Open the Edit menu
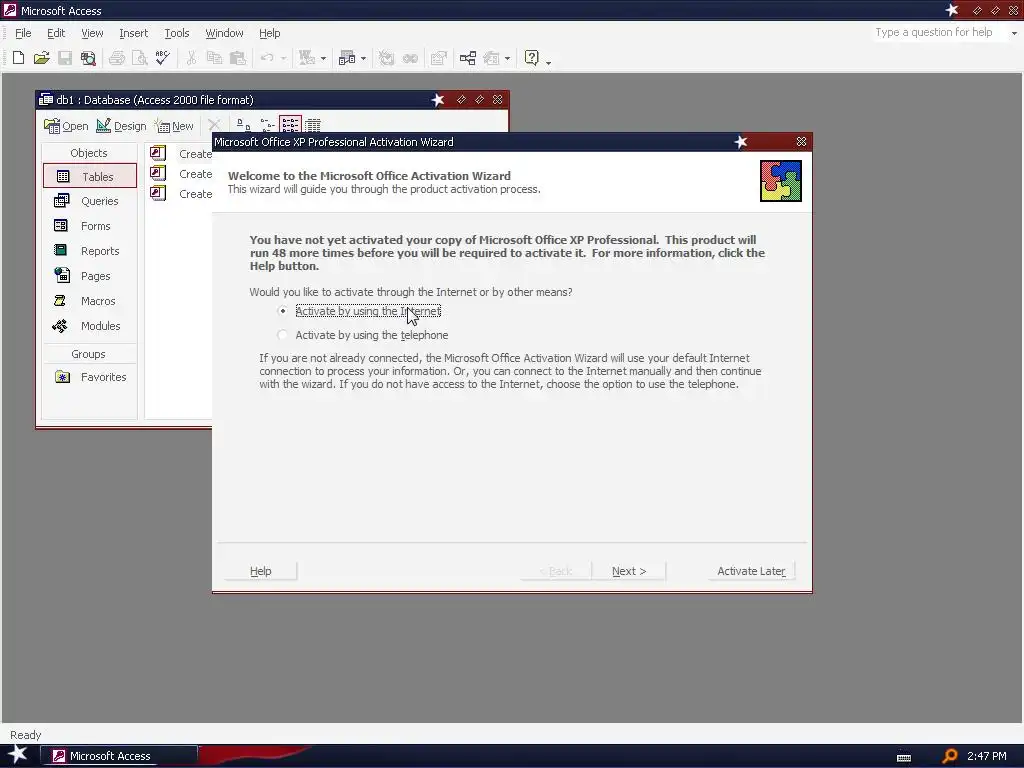The height and width of the screenshot is (768, 1024). coord(56,33)
